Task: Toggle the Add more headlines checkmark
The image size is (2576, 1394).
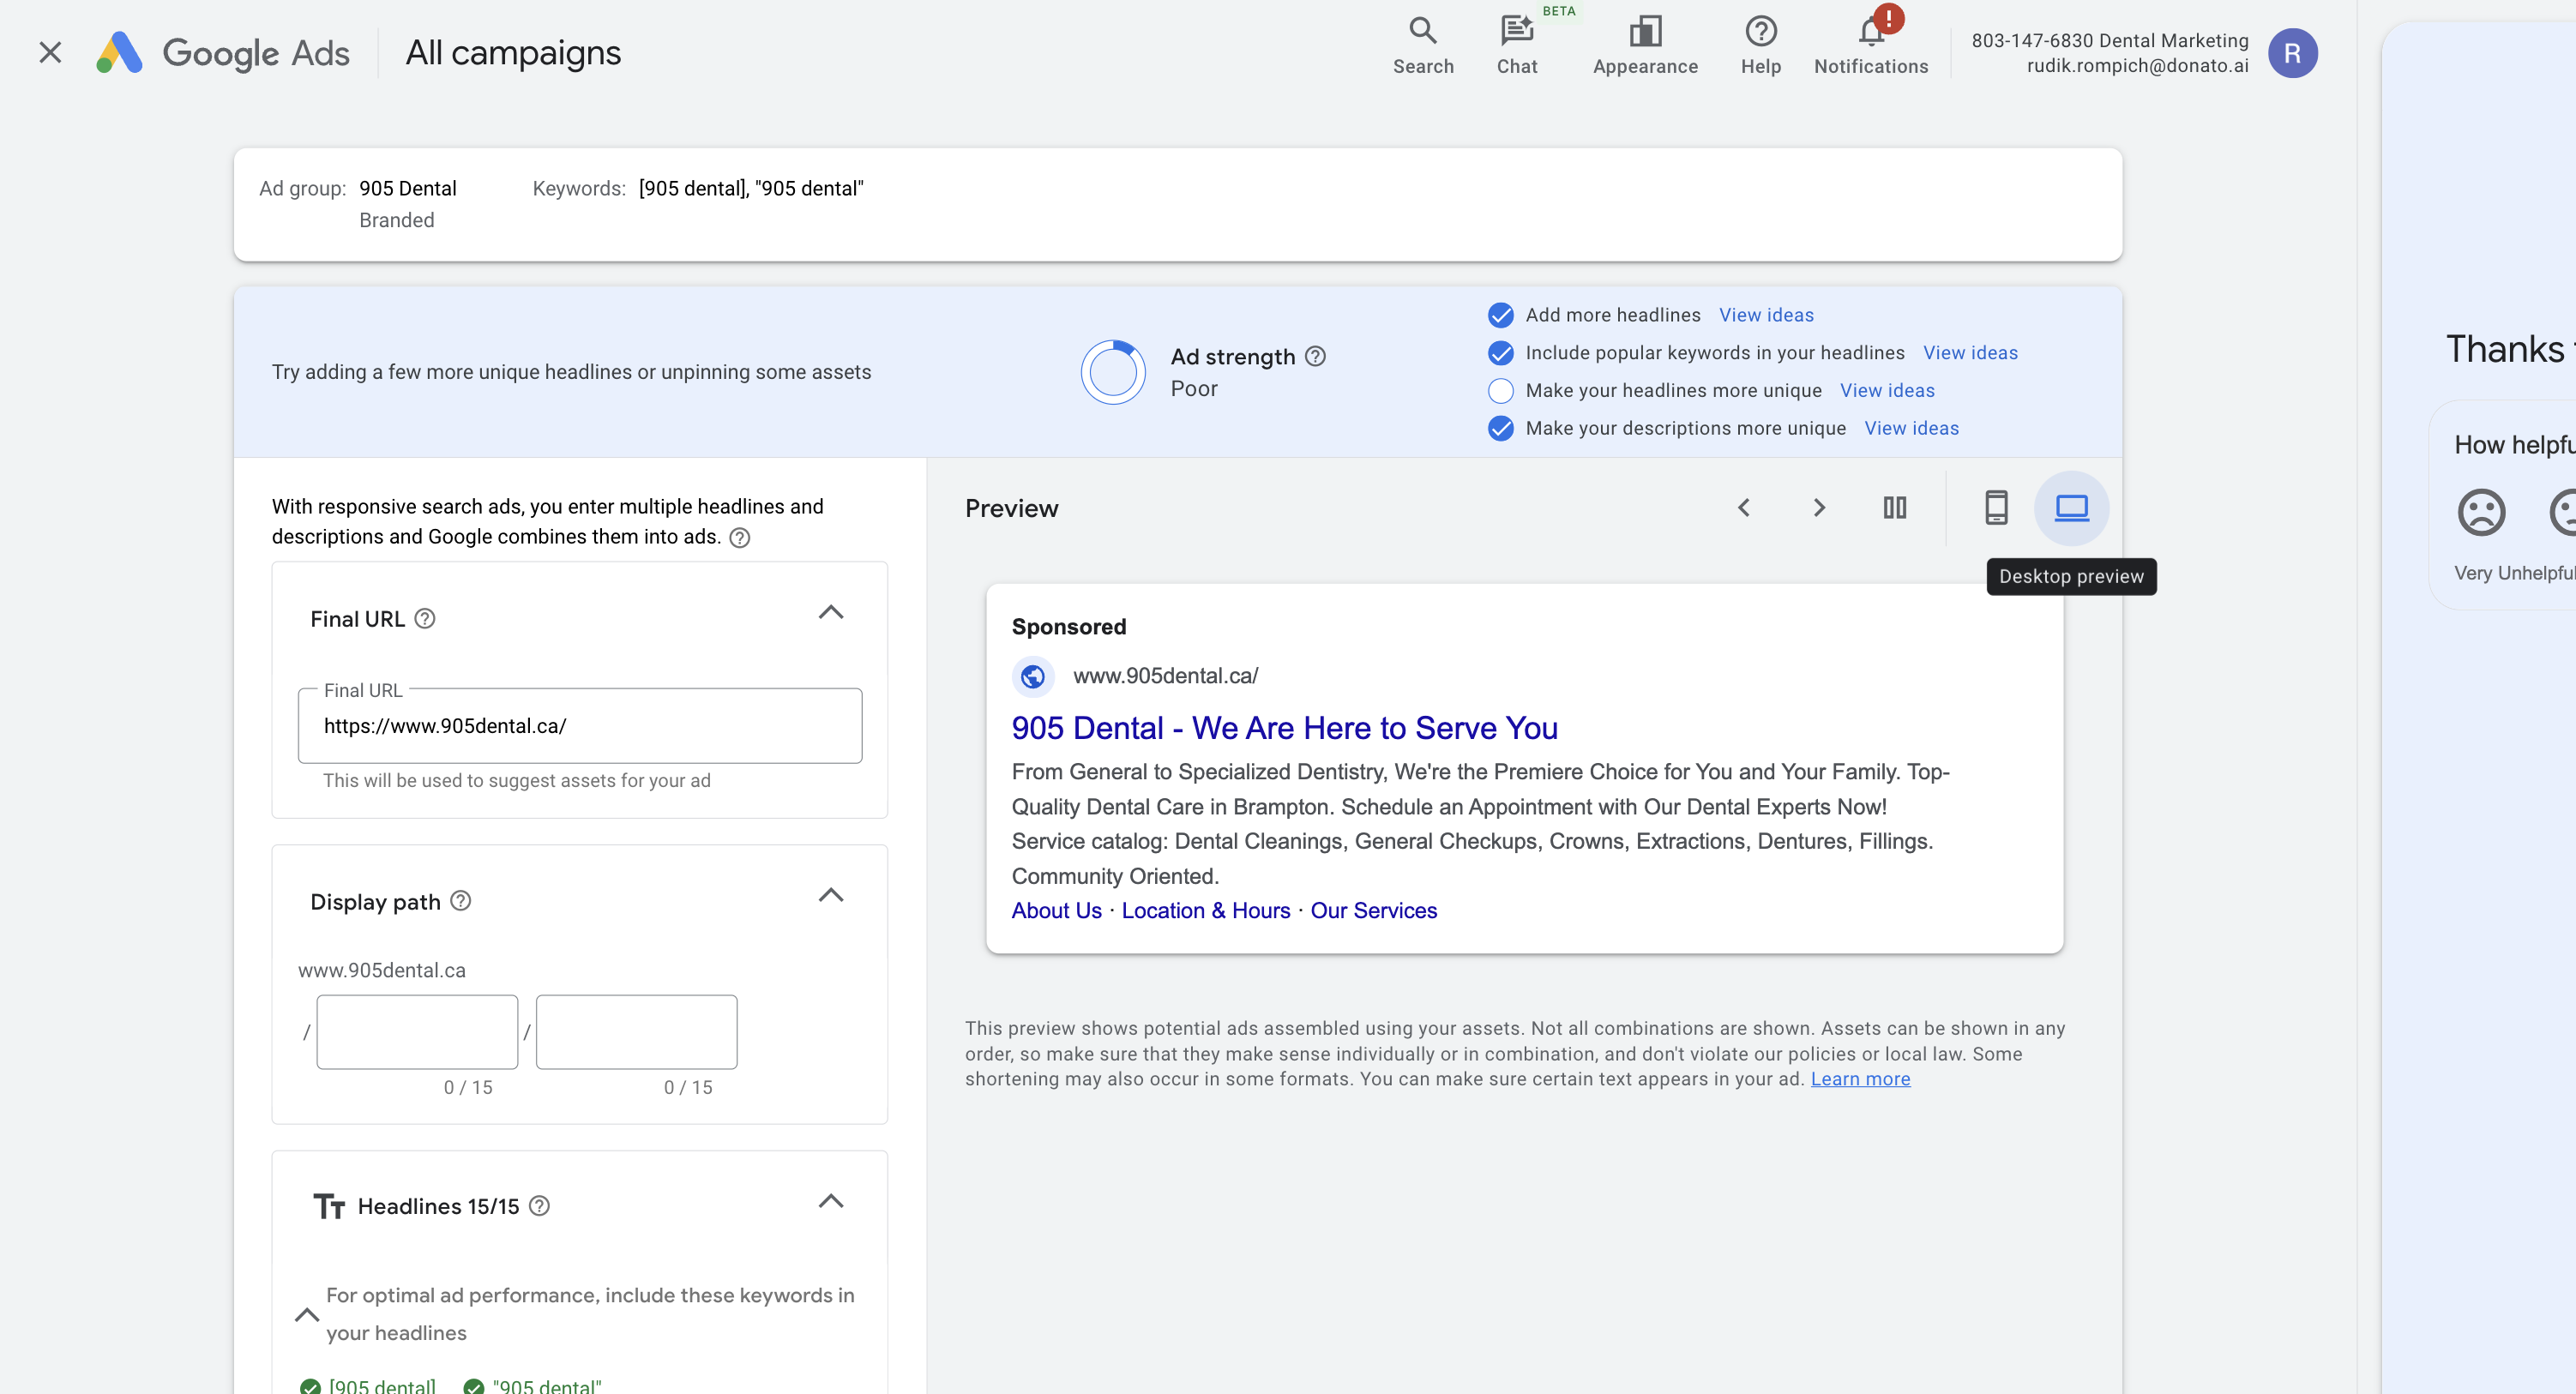Action: [x=1500, y=315]
